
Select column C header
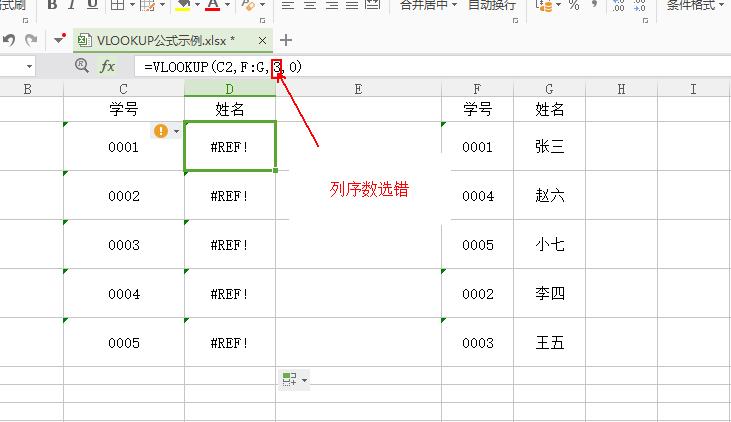[x=124, y=89]
